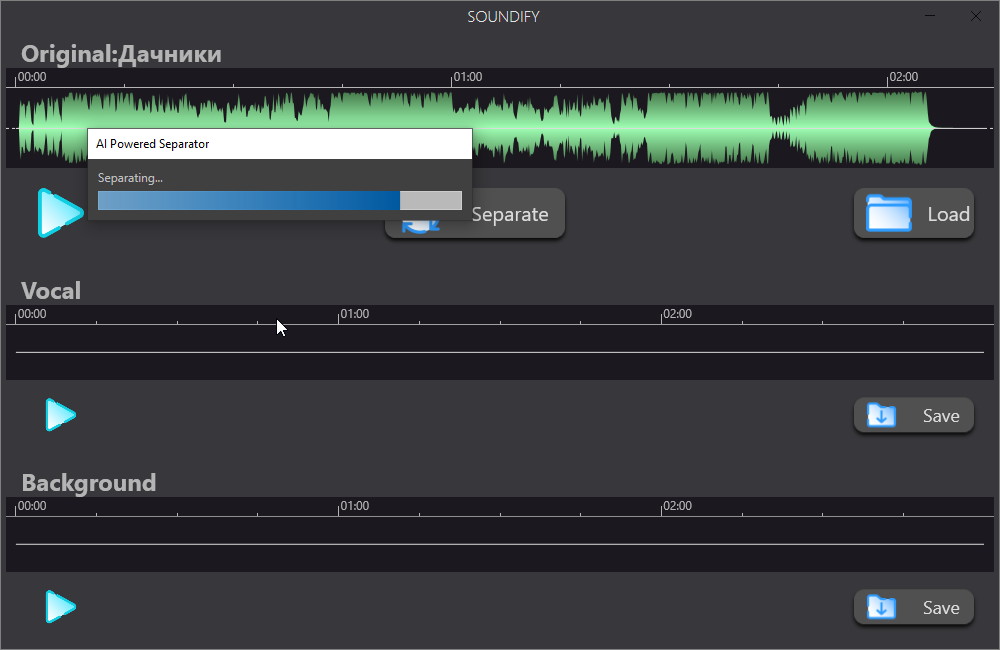The width and height of the screenshot is (1000, 650).
Task: Click the Separate refresh arrows icon
Action: click(421, 226)
